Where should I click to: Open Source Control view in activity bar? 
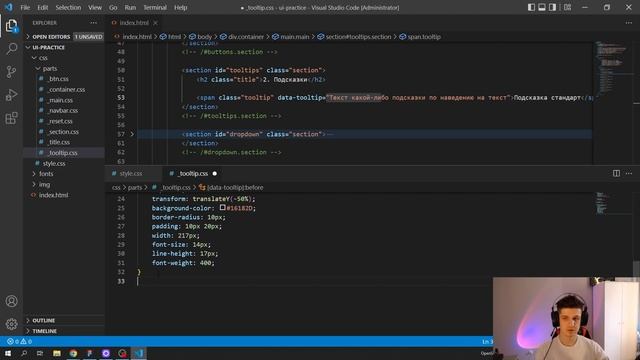(11, 72)
